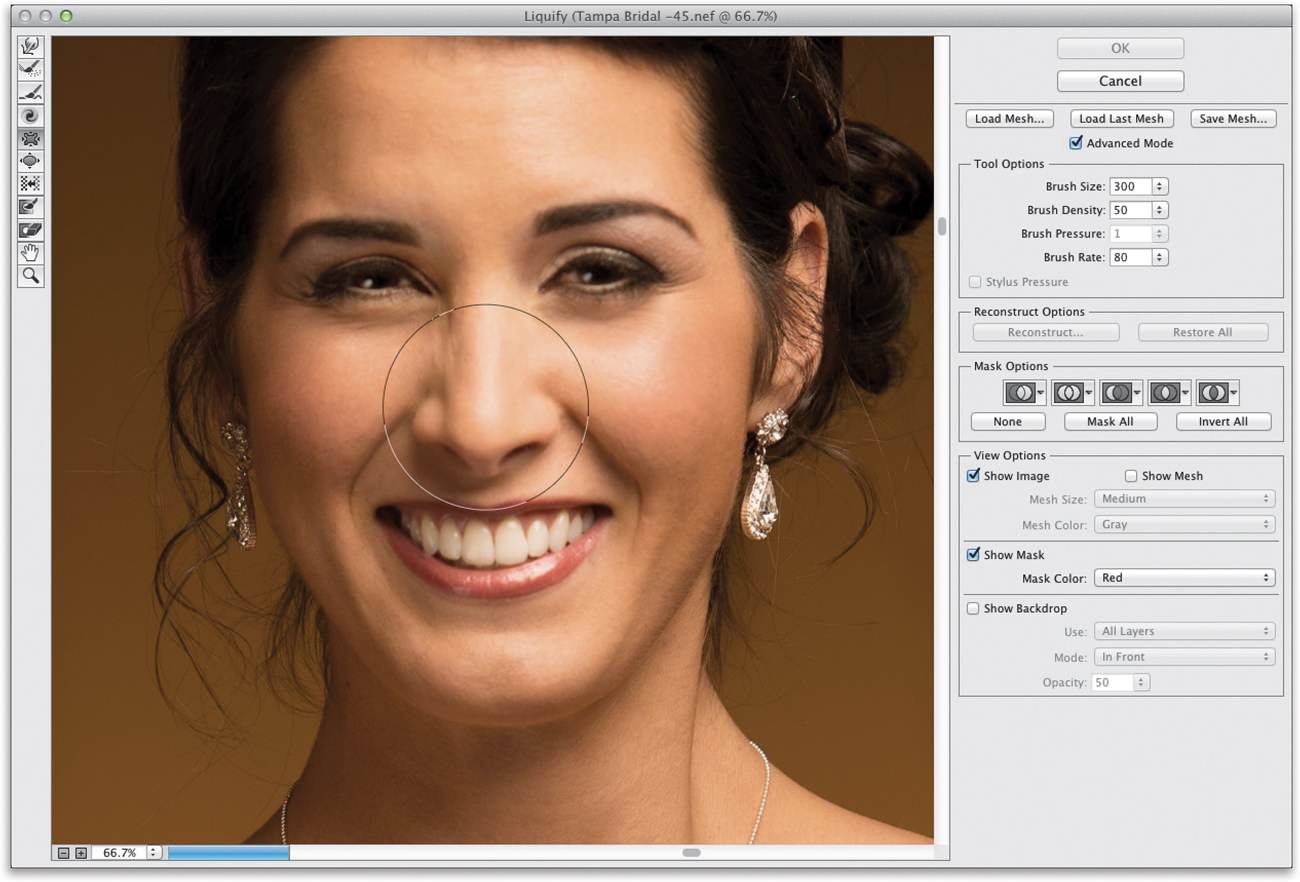Click the Liquify window title text
The image size is (1300, 882).
click(650, 16)
